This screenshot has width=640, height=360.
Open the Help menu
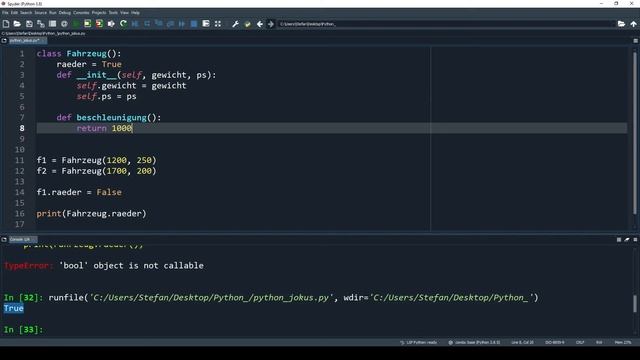(x=136, y=13)
